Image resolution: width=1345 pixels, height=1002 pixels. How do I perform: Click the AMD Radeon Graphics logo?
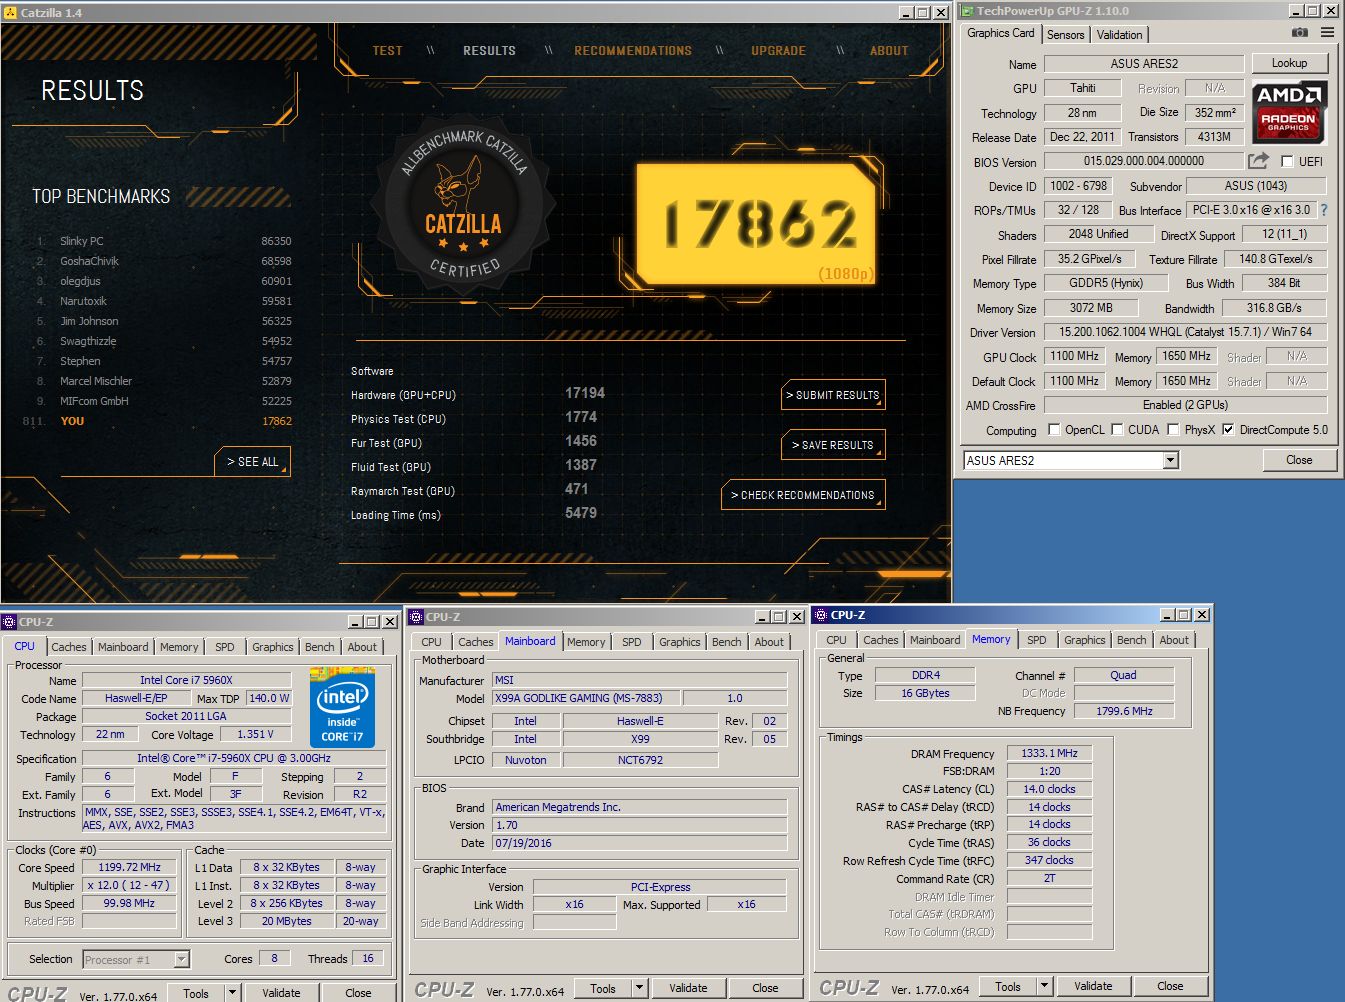pyautogui.click(x=1290, y=111)
